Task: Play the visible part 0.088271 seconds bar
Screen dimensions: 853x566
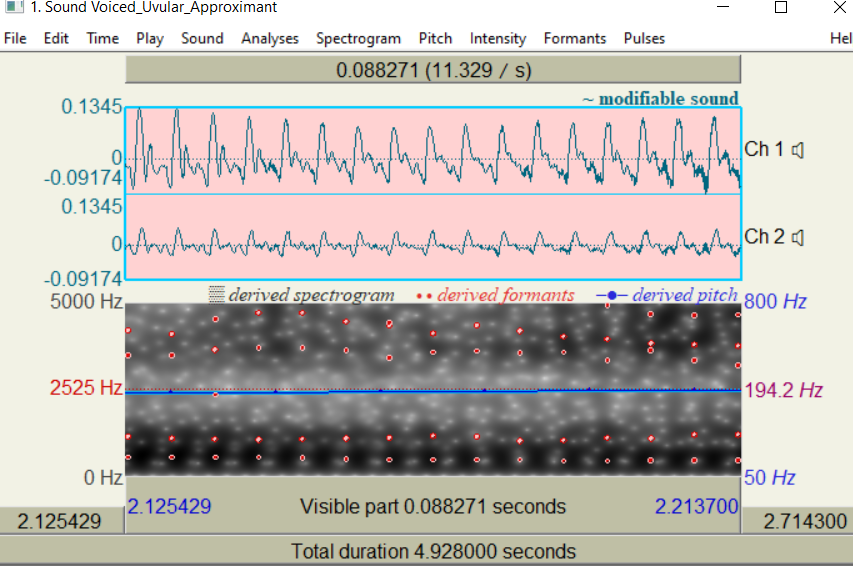Action: click(x=433, y=506)
